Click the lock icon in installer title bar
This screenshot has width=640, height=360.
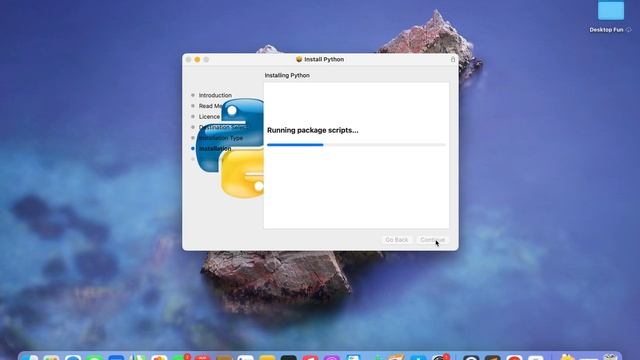(x=453, y=60)
